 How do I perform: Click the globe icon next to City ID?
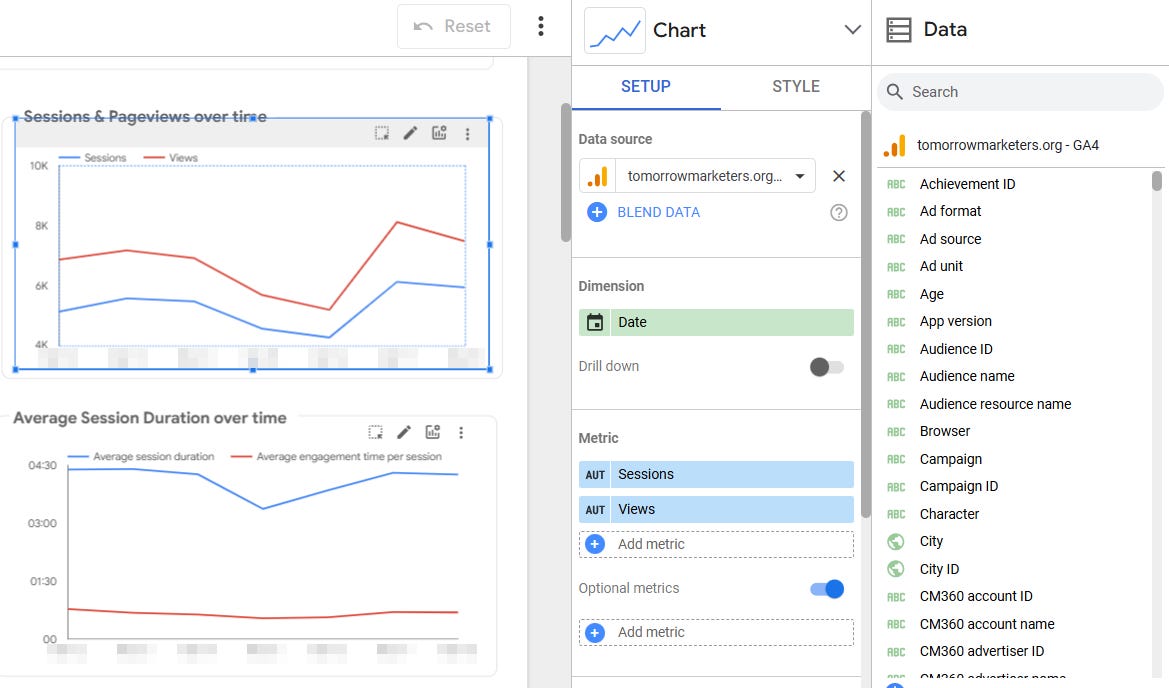[x=895, y=569]
